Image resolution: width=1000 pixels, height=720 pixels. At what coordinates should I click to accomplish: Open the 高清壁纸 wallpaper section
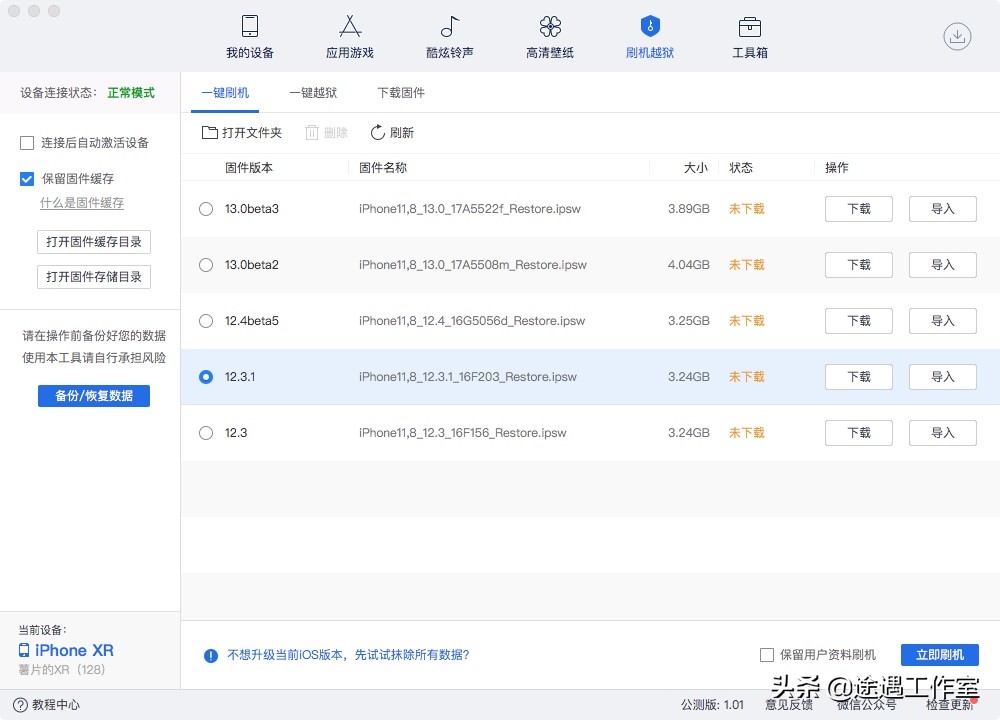pyautogui.click(x=549, y=36)
